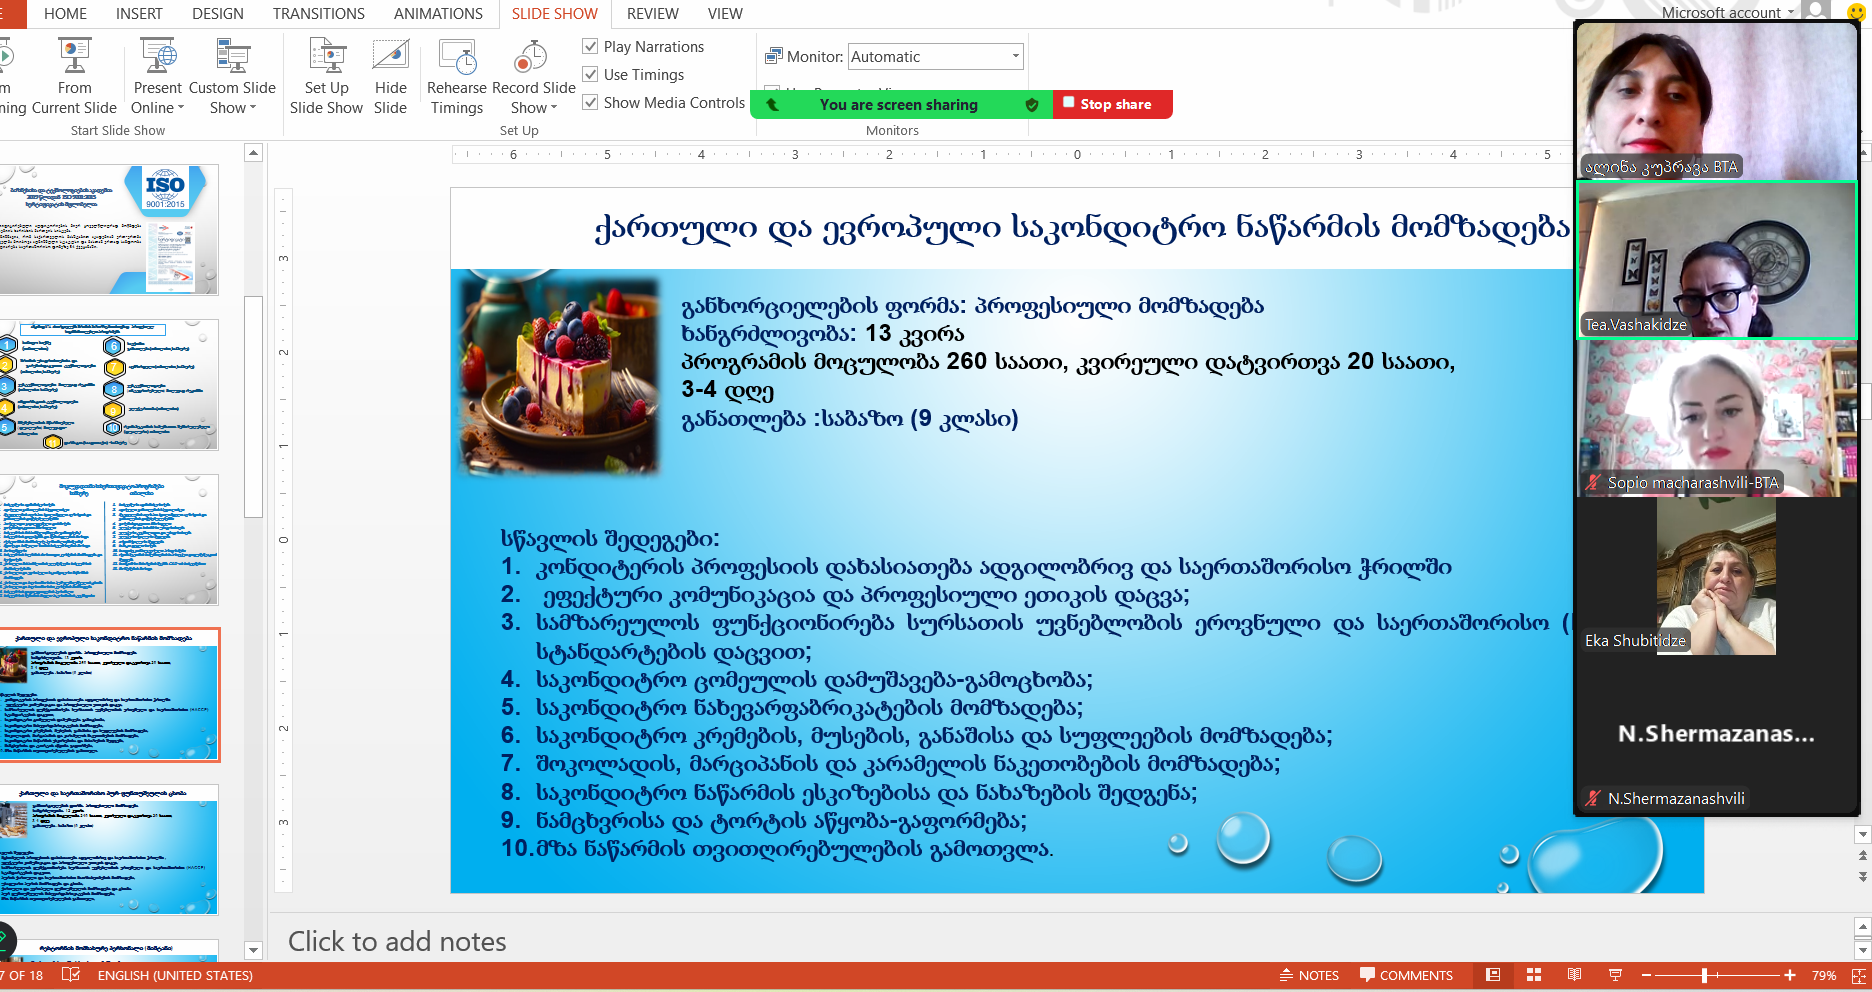Click smiley feedback icon

coord(1856,11)
